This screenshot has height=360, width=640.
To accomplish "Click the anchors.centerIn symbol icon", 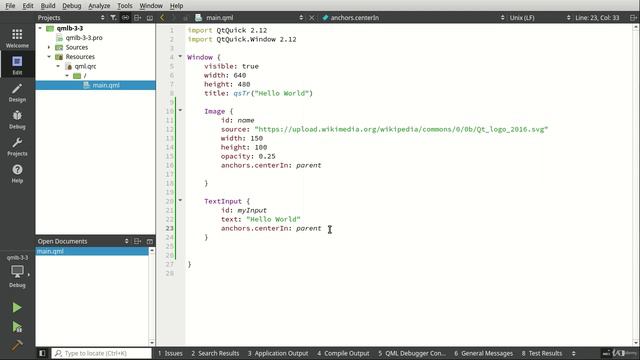I will [325, 18].
